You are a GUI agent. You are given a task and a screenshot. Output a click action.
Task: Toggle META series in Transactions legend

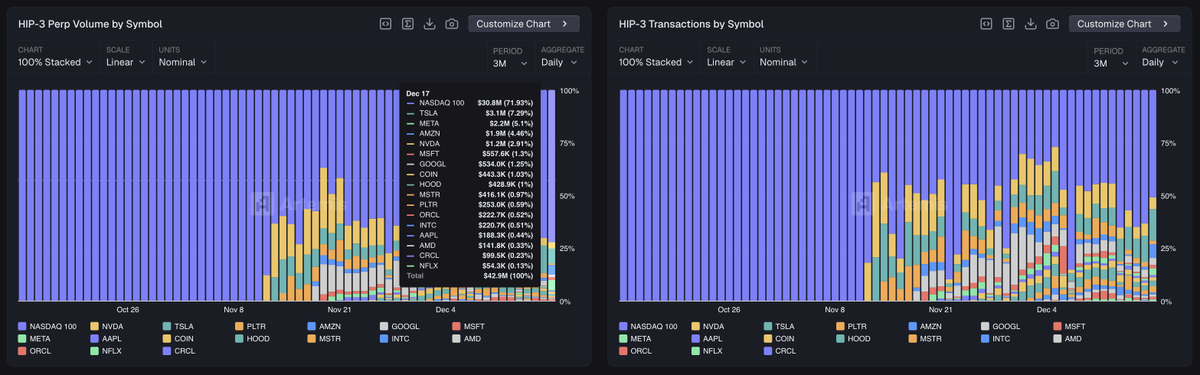pyautogui.click(x=635, y=339)
